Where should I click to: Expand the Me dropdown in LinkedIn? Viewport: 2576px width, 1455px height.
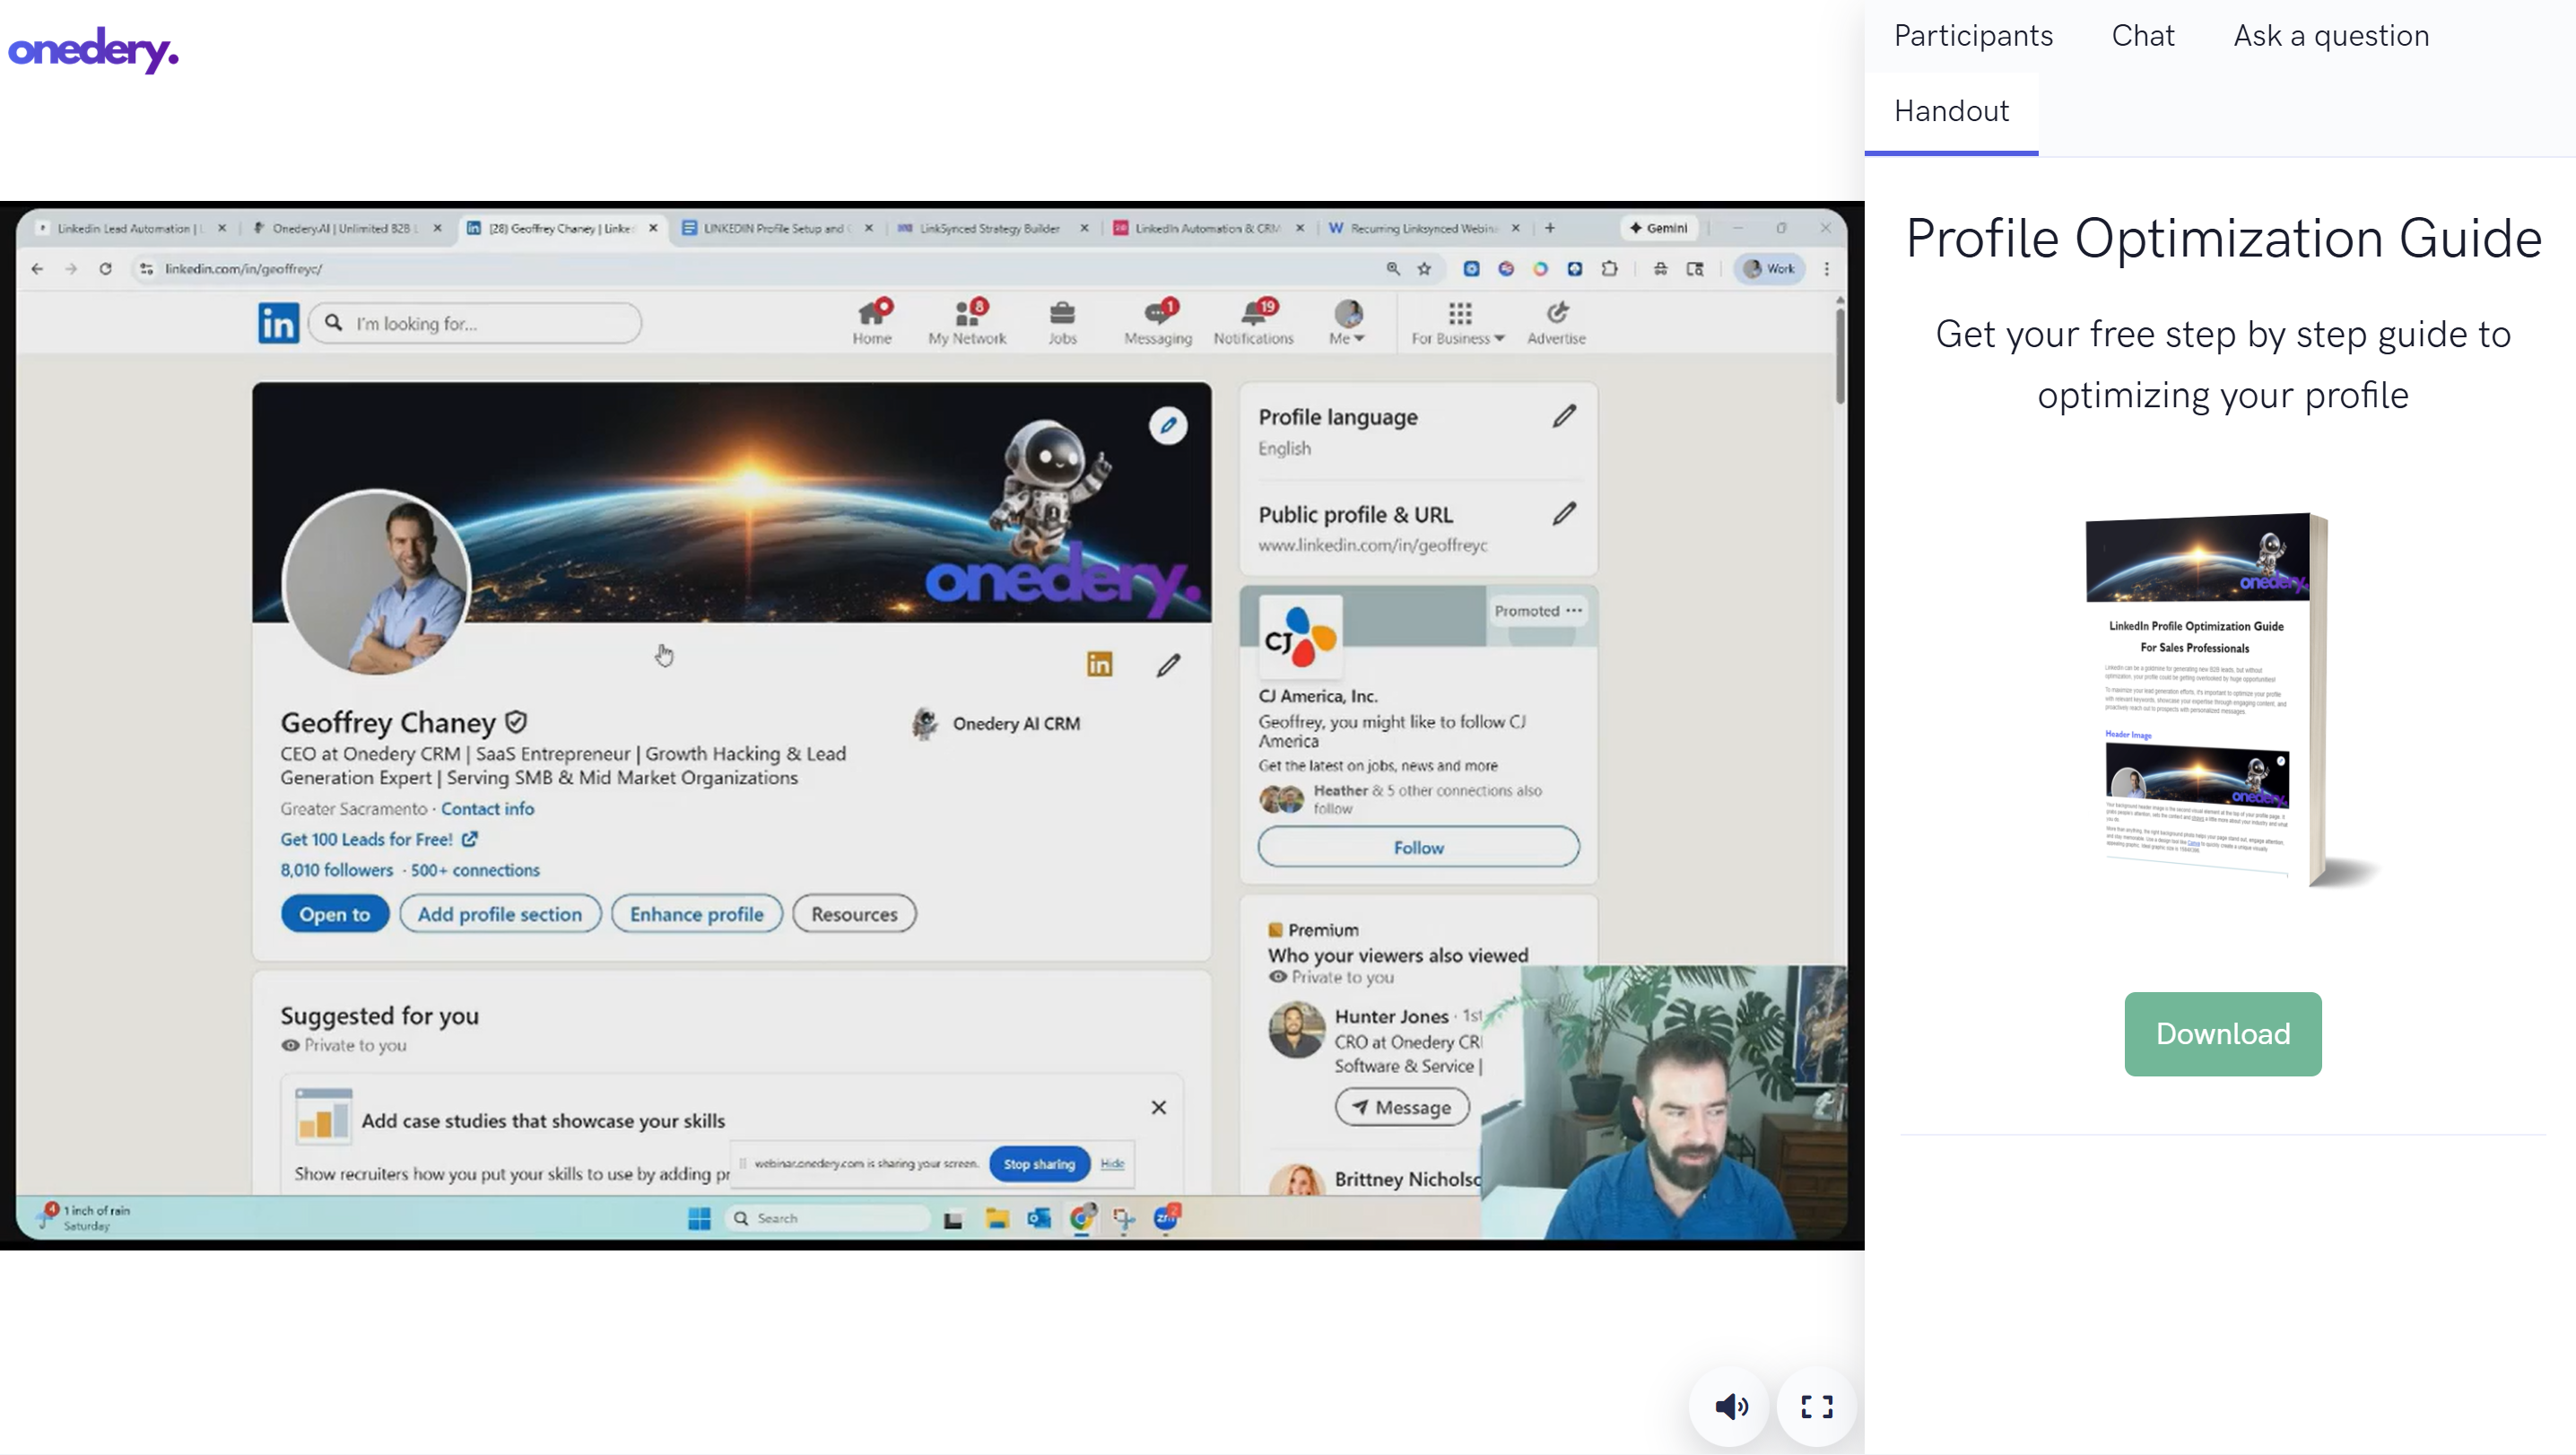click(1347, 323)
